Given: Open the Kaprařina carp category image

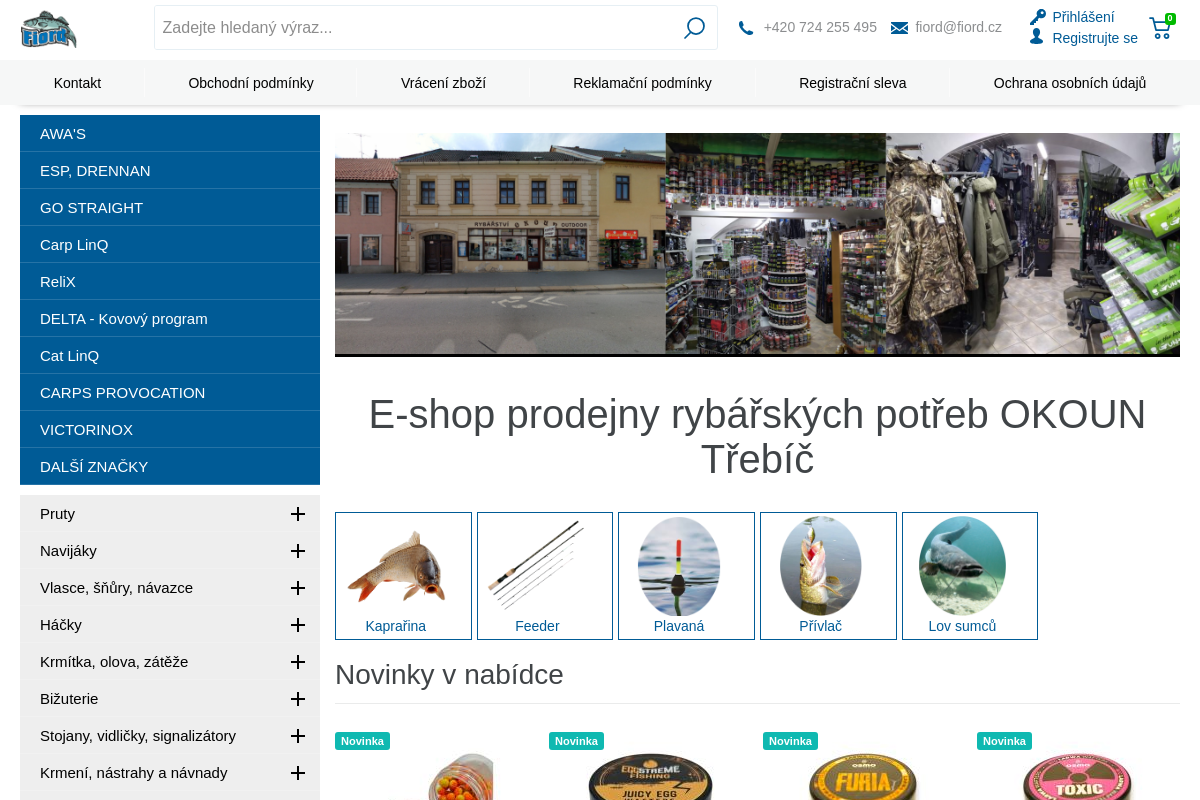Looking at the screenshot, I should pyautogui.click(x=396, y=566).
